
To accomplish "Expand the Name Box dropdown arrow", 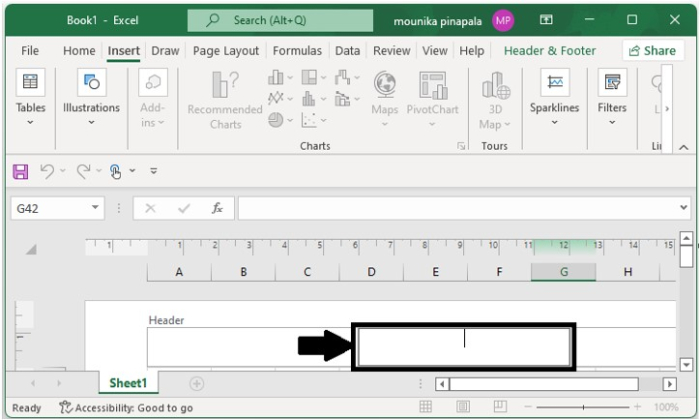I will click(95, 208).
